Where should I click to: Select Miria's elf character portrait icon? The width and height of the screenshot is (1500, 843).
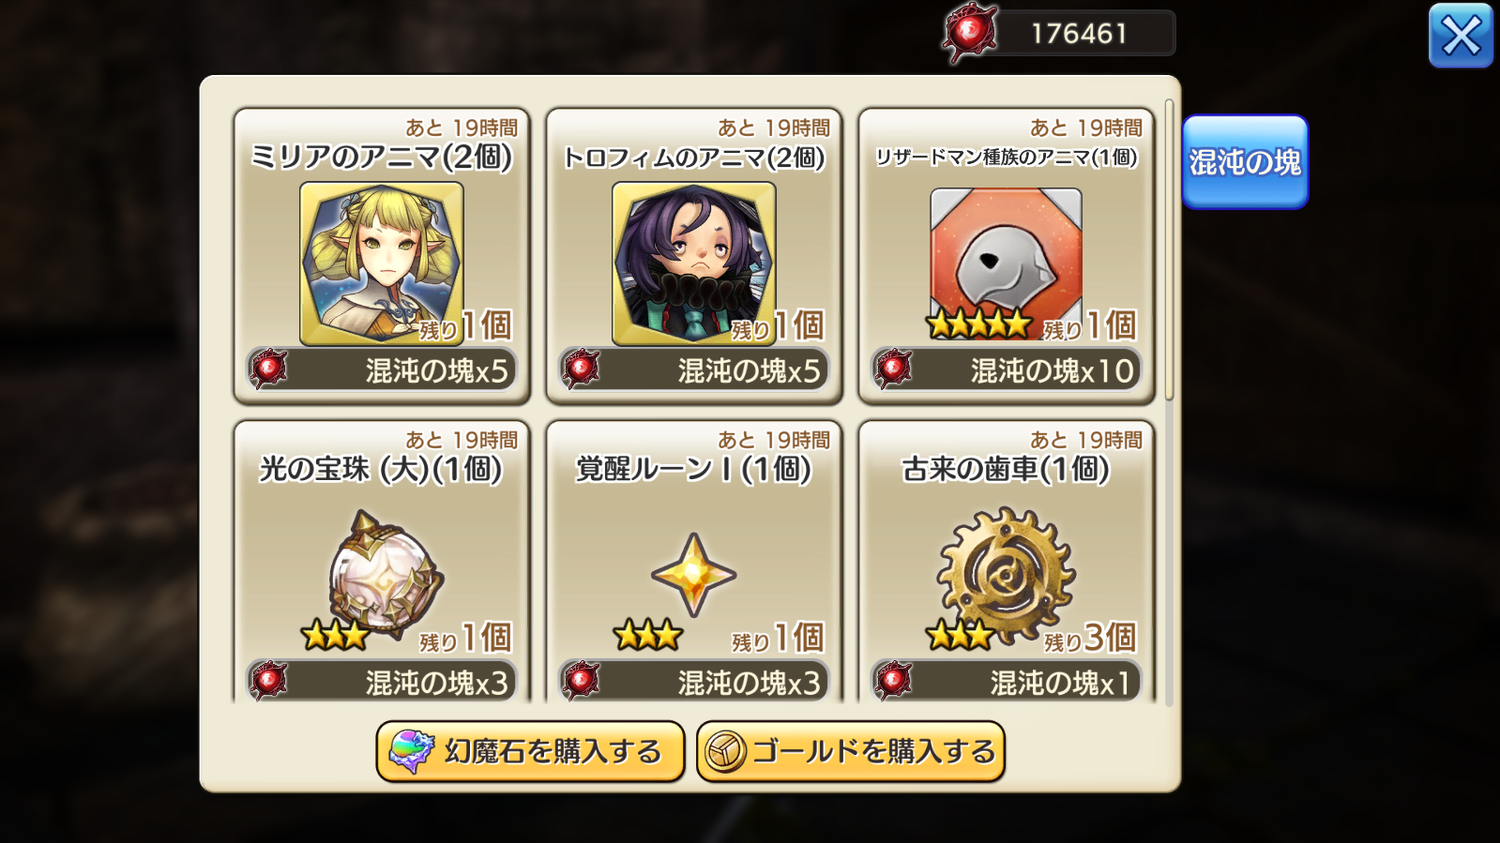click(381, 263)
